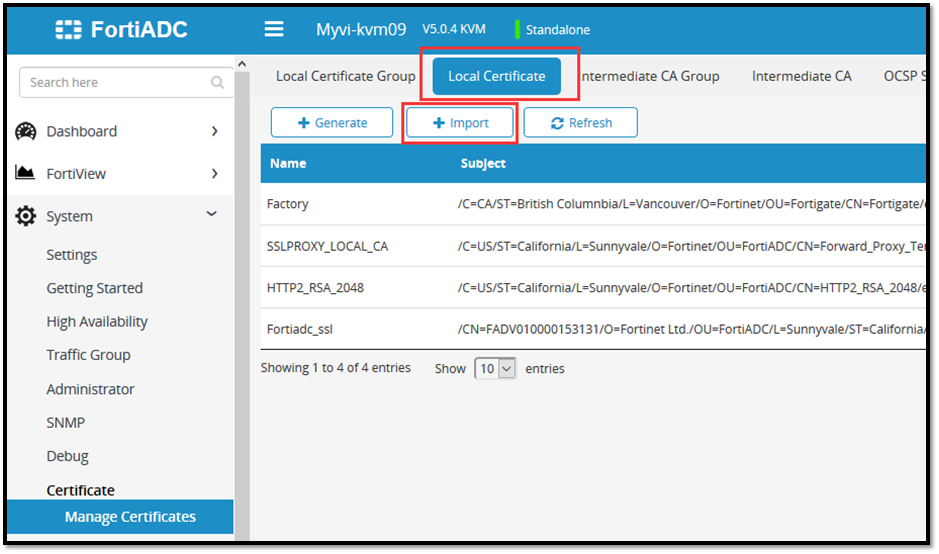Open Settings under System
The width and height of the screenshot is (939, 554).
72,255
